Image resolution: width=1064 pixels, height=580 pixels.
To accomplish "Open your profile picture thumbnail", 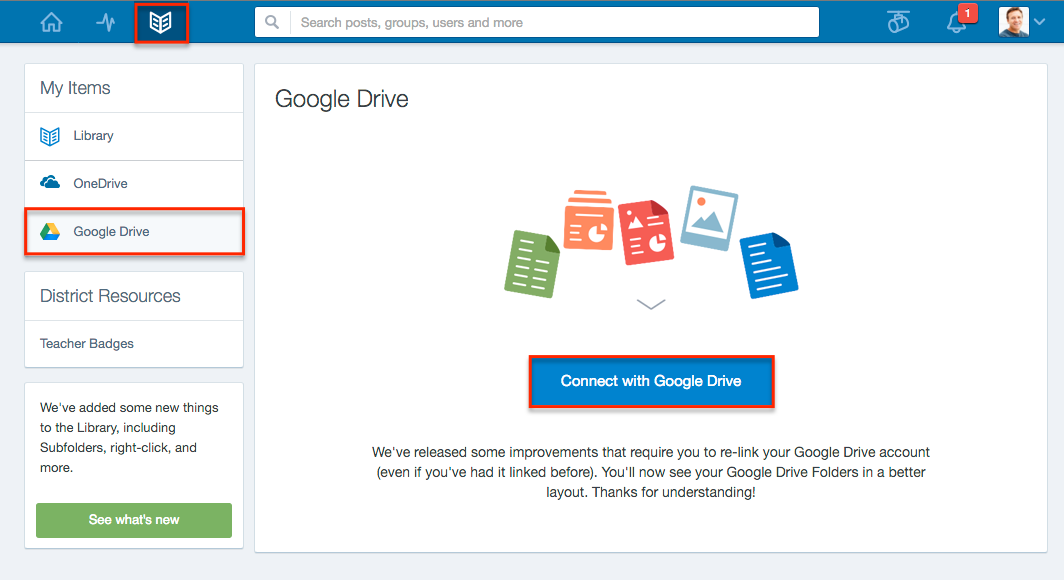I will click(x=1013, y=21).
